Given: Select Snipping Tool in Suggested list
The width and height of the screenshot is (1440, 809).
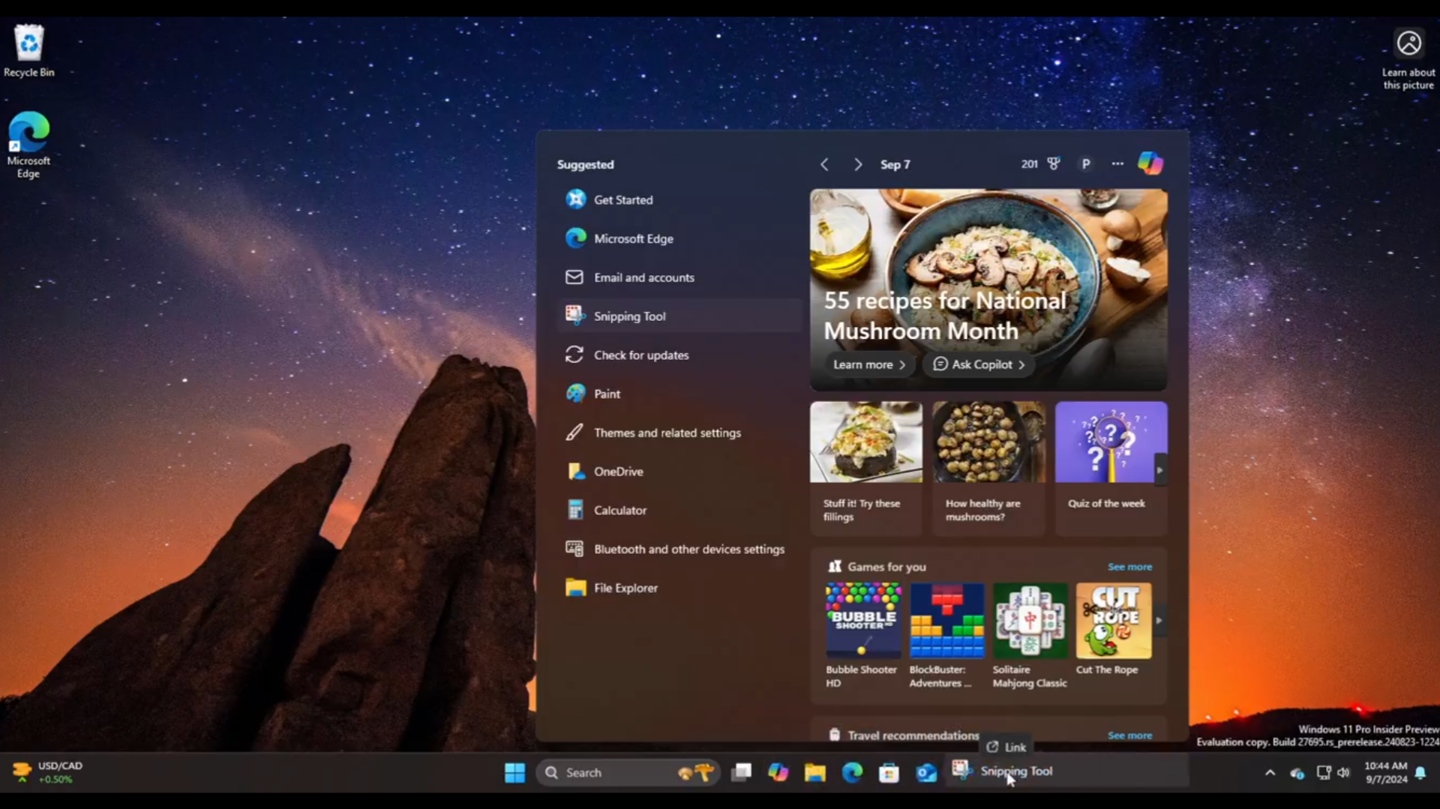Looking at the screenshot, I should 680,316.
